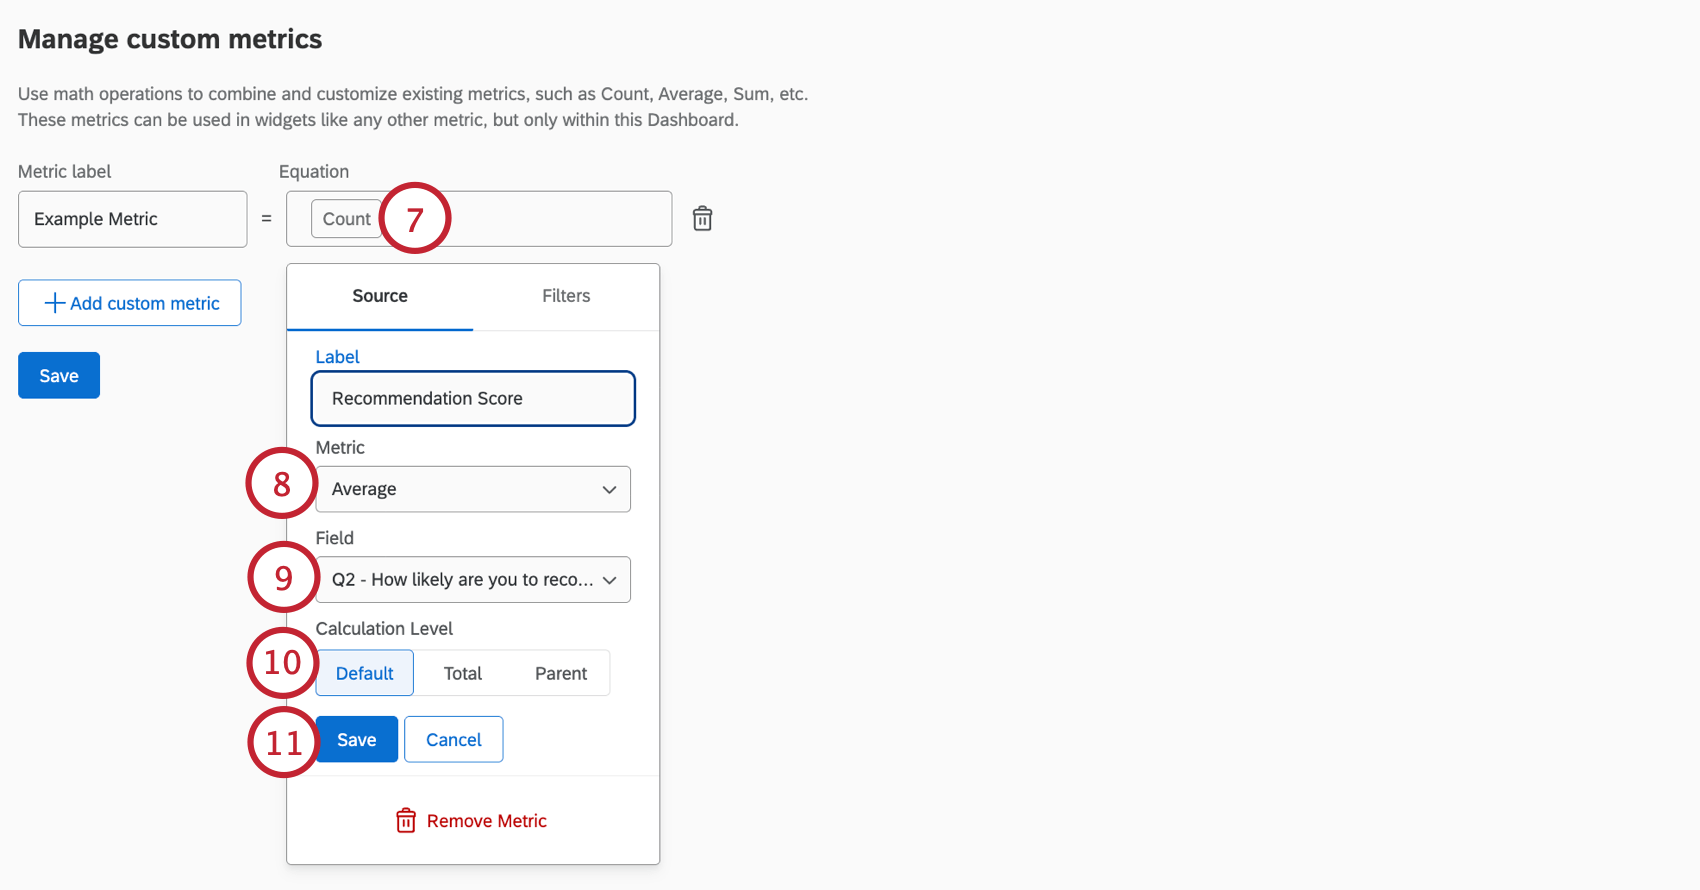Select the Parent calculation level
Viewport: 1700px width, 890px height.
coord(561,673)
